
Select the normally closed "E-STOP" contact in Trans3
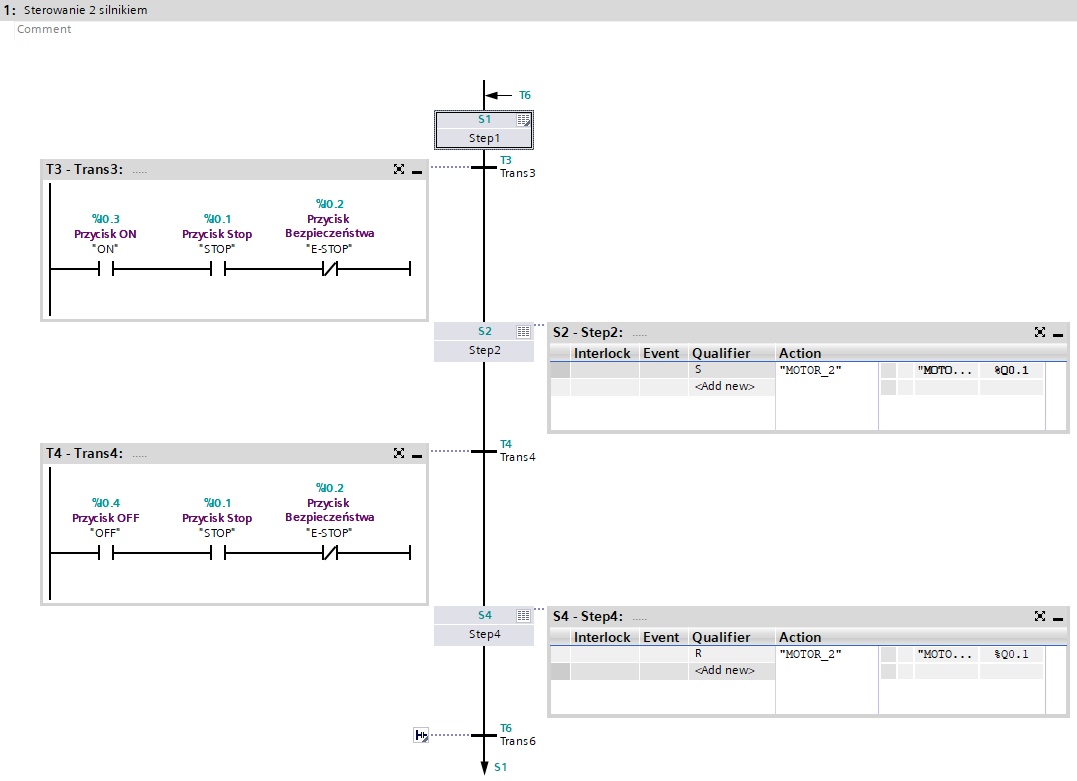coord(329,269)
